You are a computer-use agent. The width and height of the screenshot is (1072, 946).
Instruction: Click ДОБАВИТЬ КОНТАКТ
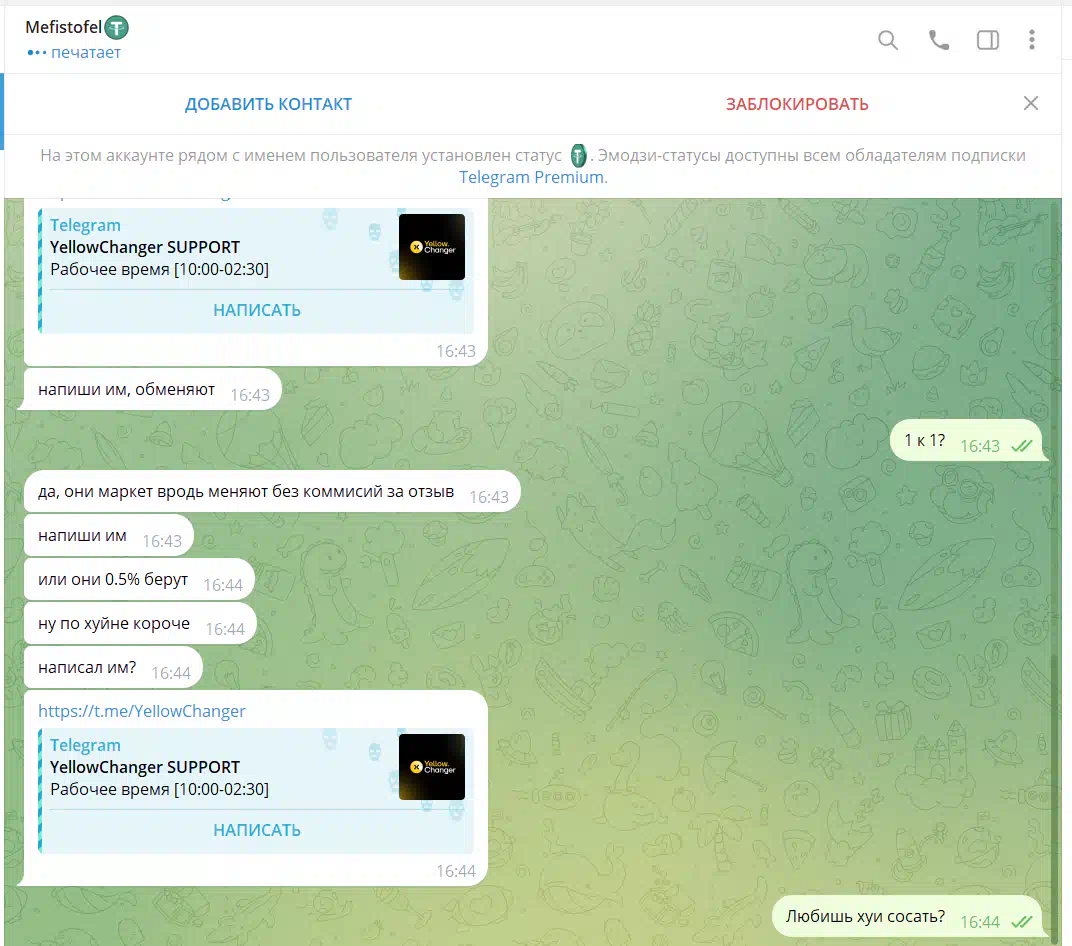pyautogui.click(x=268, y=104)
